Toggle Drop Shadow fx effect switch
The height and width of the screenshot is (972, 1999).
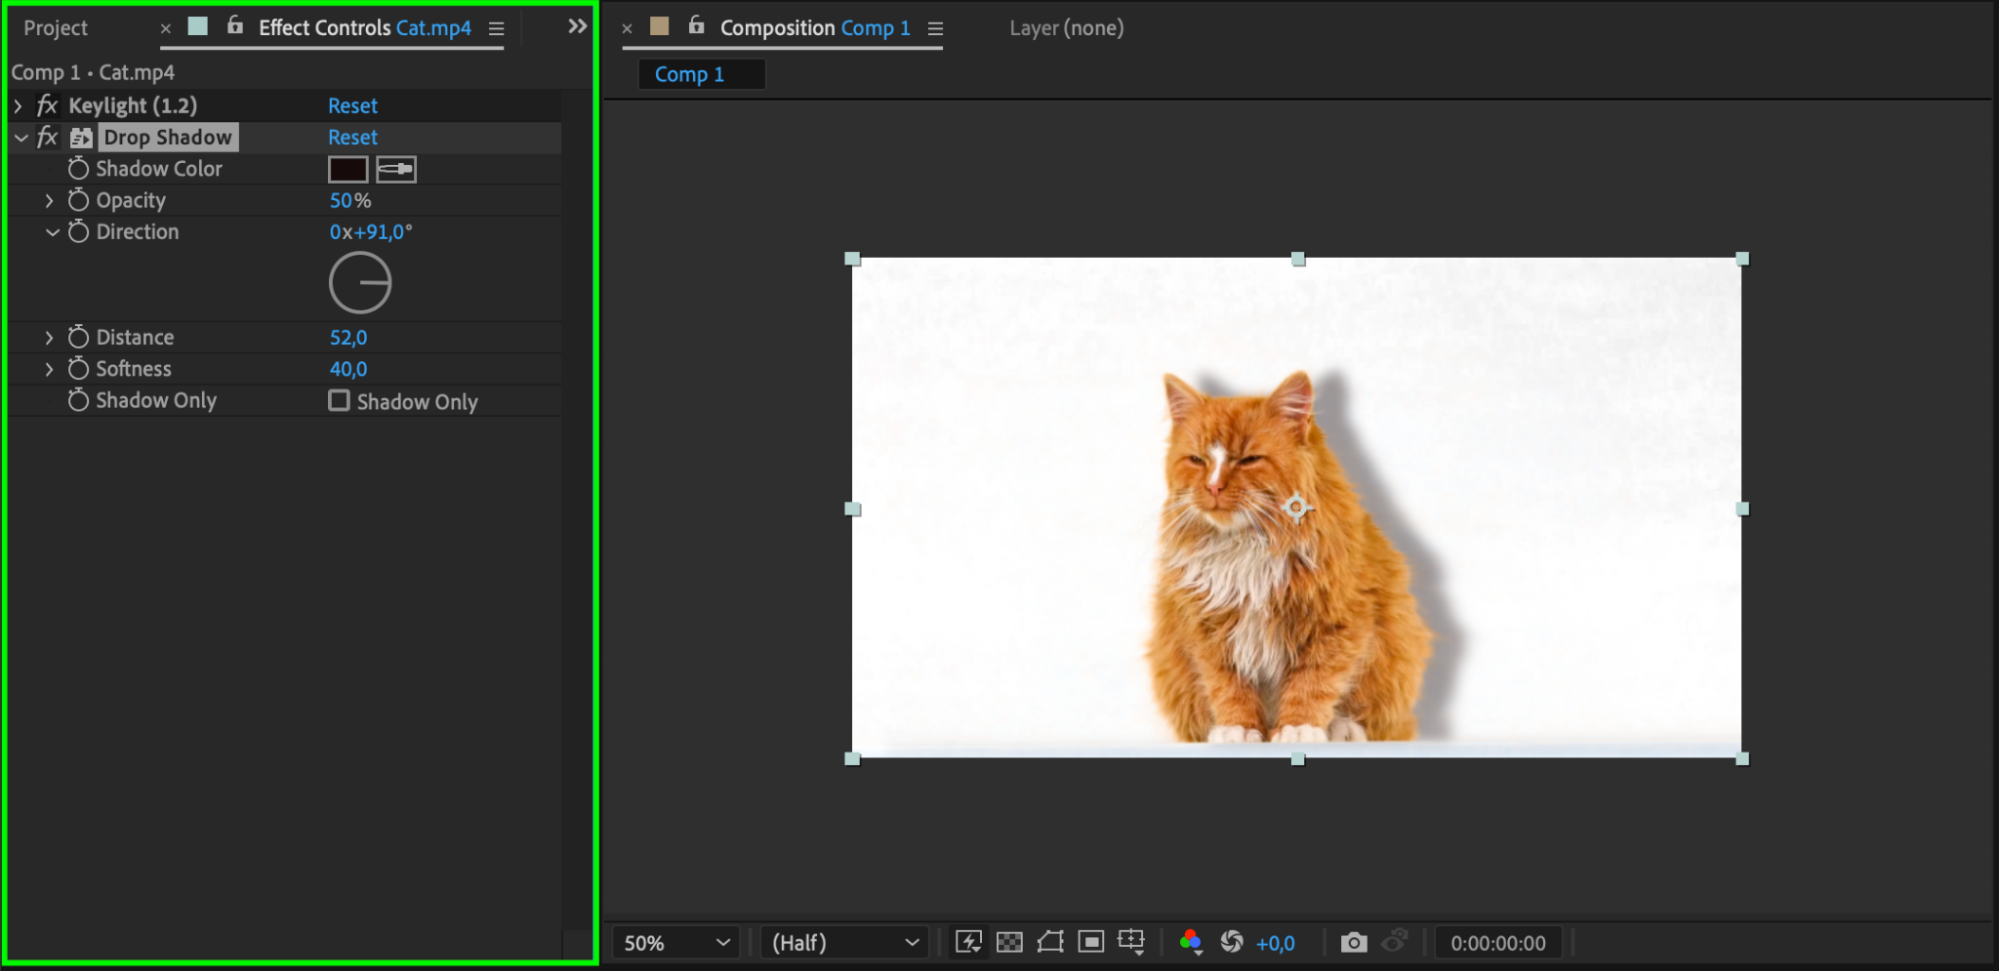click(x=47, y=137)
